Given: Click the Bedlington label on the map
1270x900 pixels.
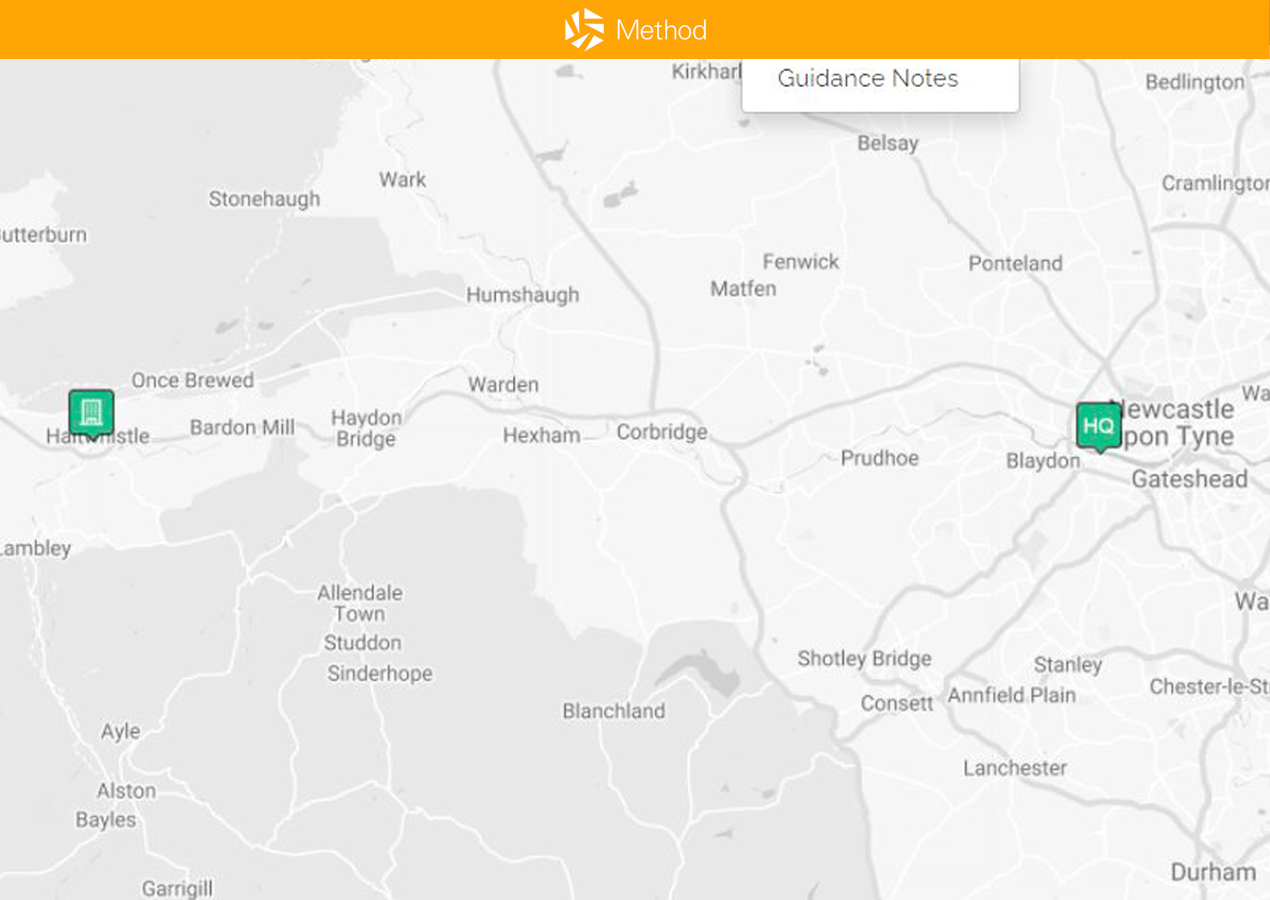Looking at the screenshot, I should coord(1194,82).
